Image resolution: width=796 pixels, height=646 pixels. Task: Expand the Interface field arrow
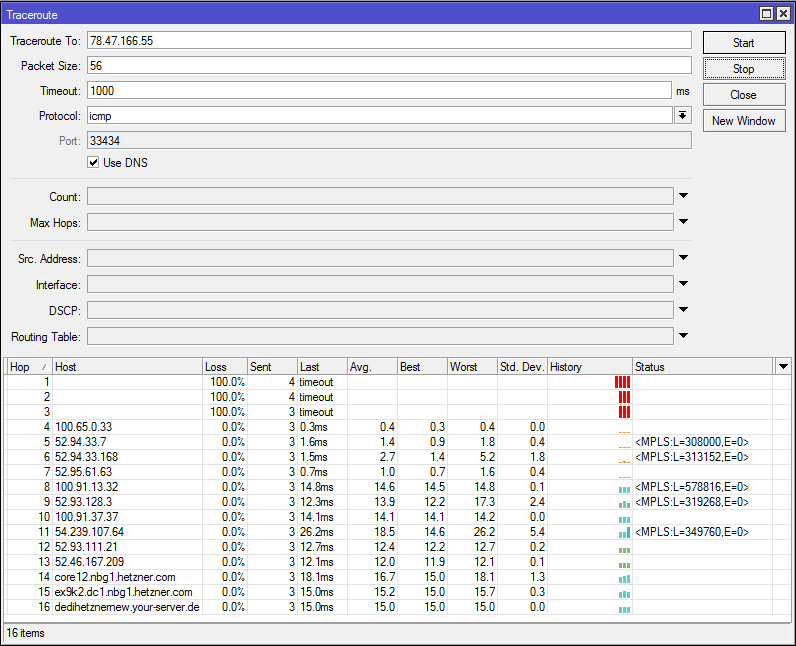(x=683, y=283)
